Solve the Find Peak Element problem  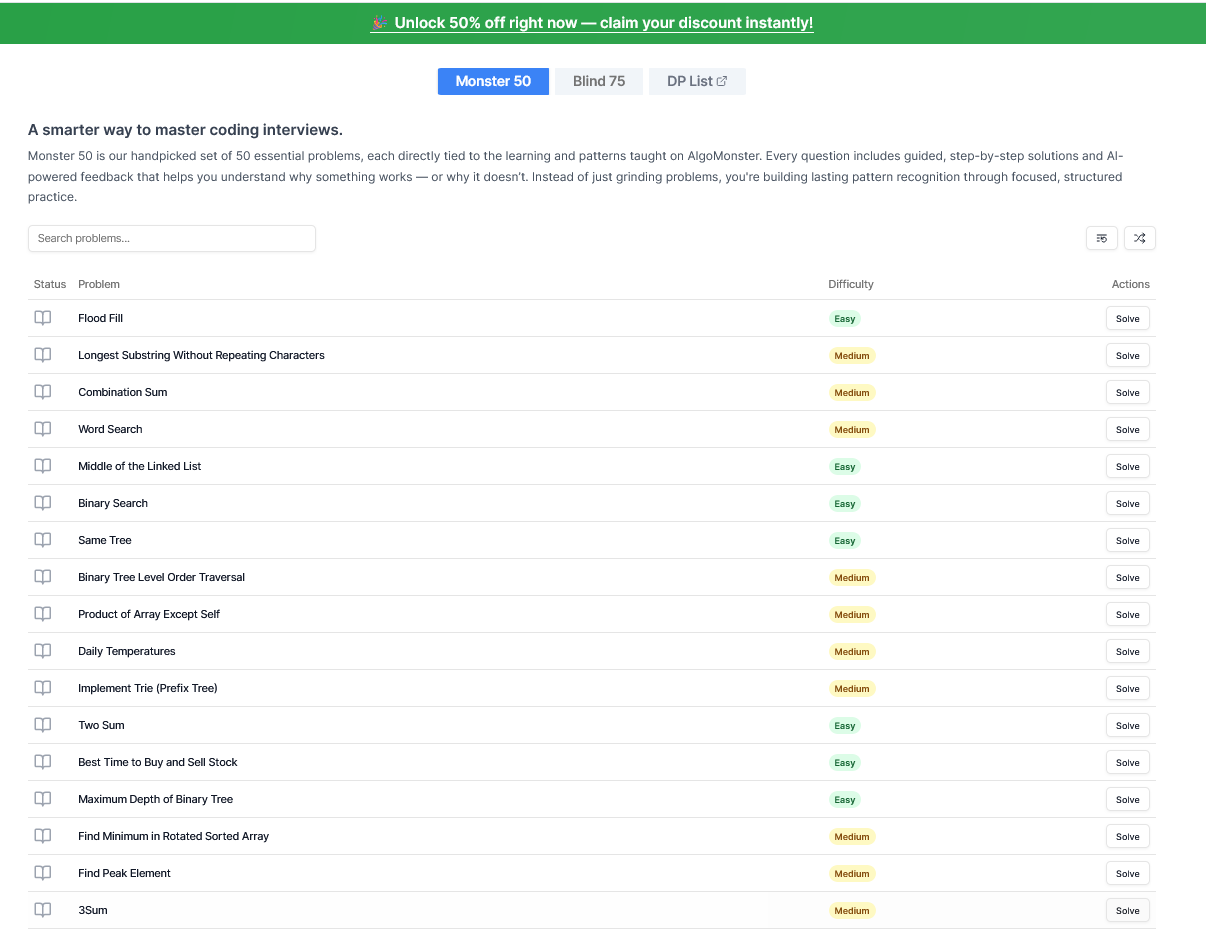(x=1127, y=874)
